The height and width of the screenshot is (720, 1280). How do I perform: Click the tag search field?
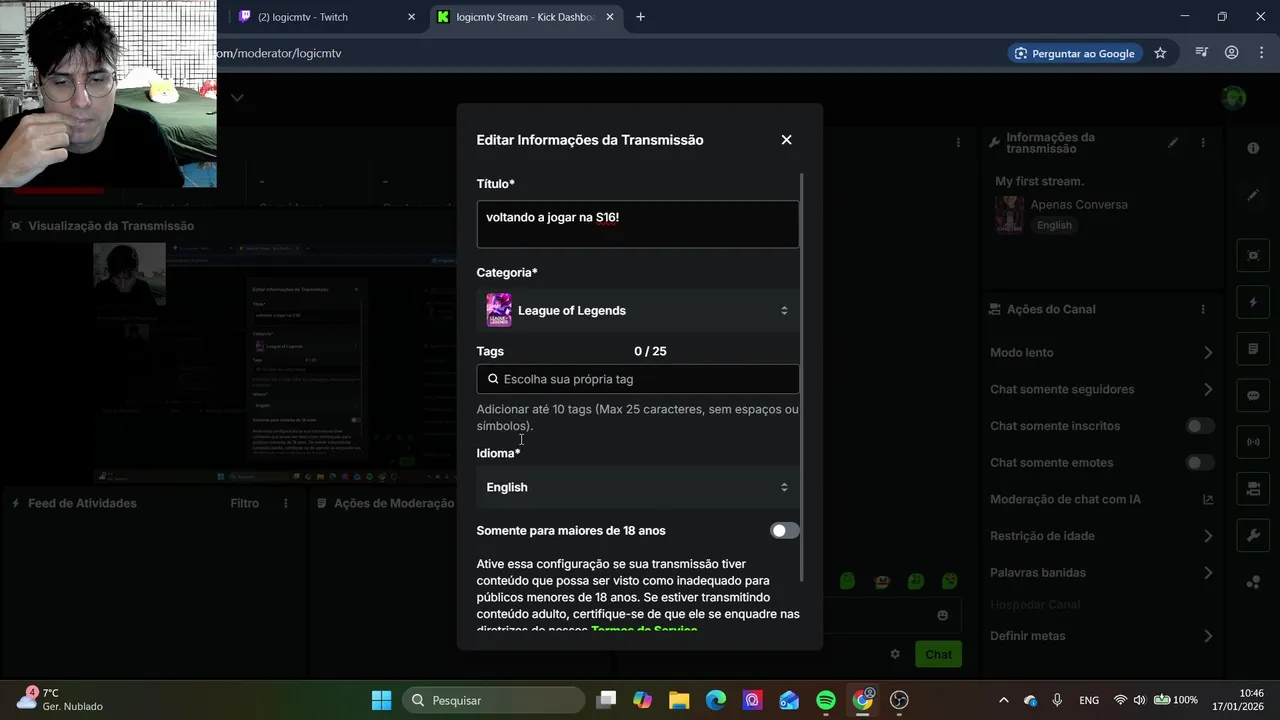click(x=638, y=379)
